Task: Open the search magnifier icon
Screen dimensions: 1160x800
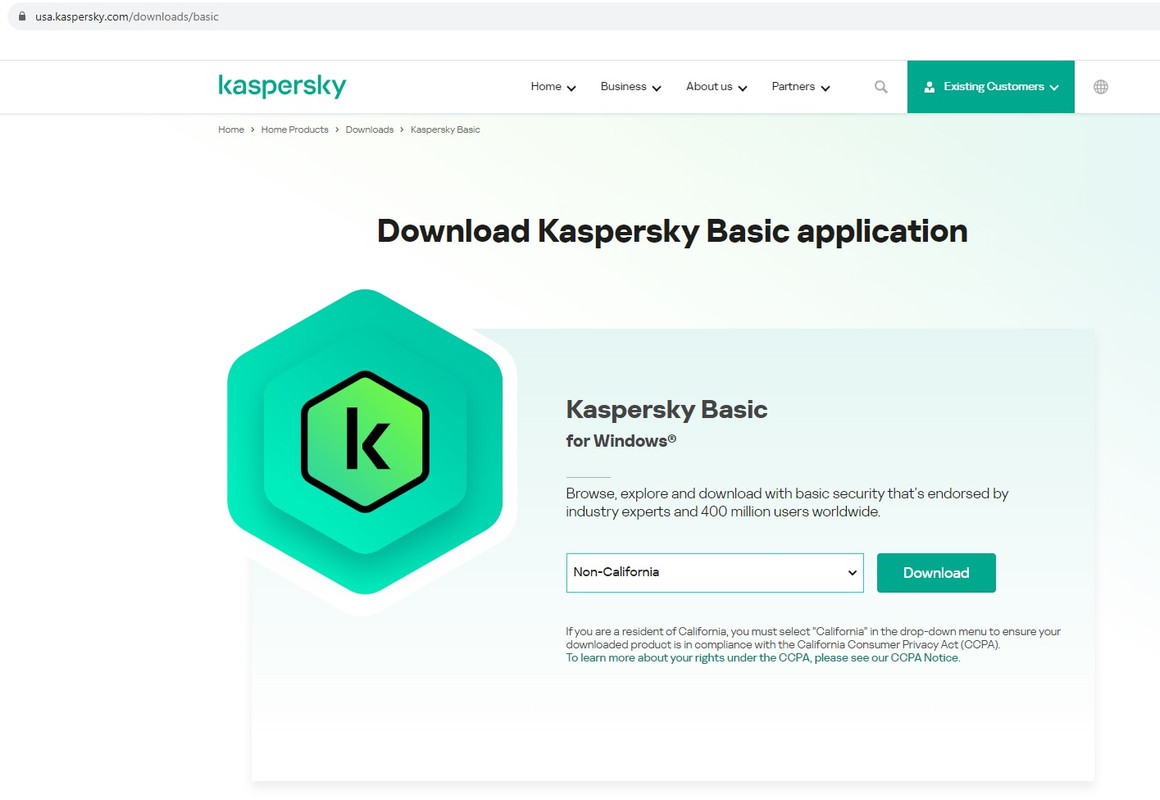Action: [x=880, y=87]
